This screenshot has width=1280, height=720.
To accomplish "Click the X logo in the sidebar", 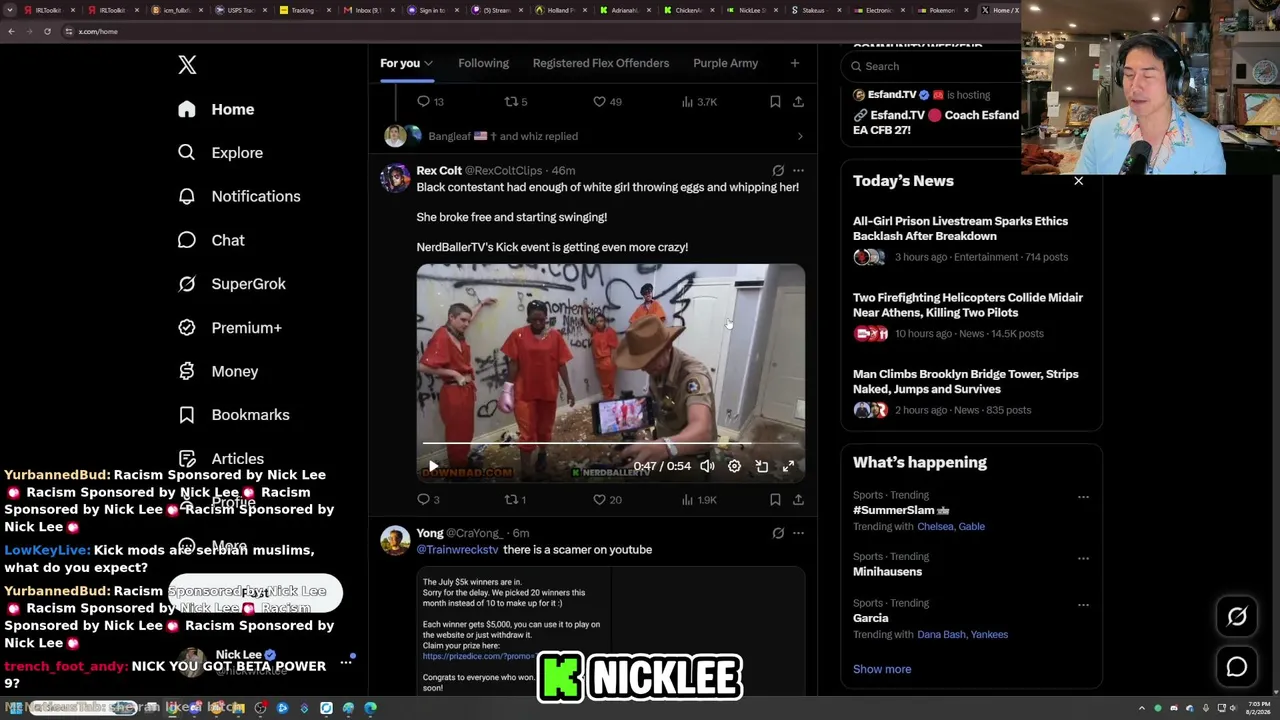I will [187, 65].
